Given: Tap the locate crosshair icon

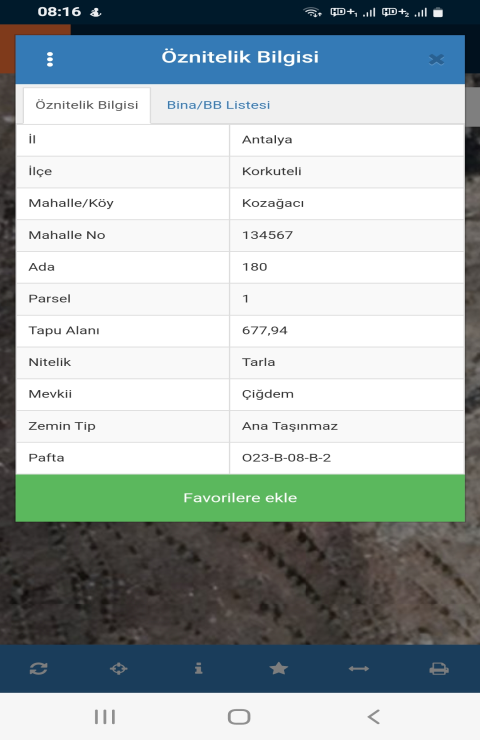Looking at the screenshot, I should (118, 669).
